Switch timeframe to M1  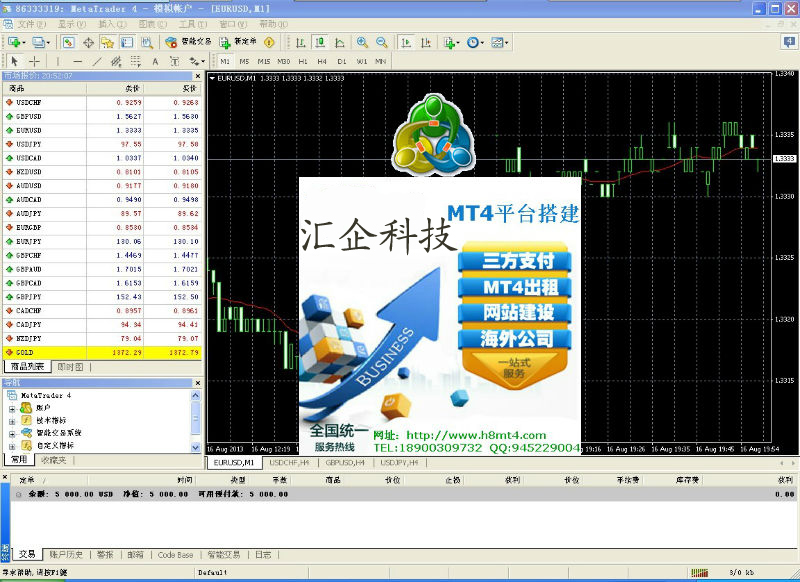(x=225, y=61)
